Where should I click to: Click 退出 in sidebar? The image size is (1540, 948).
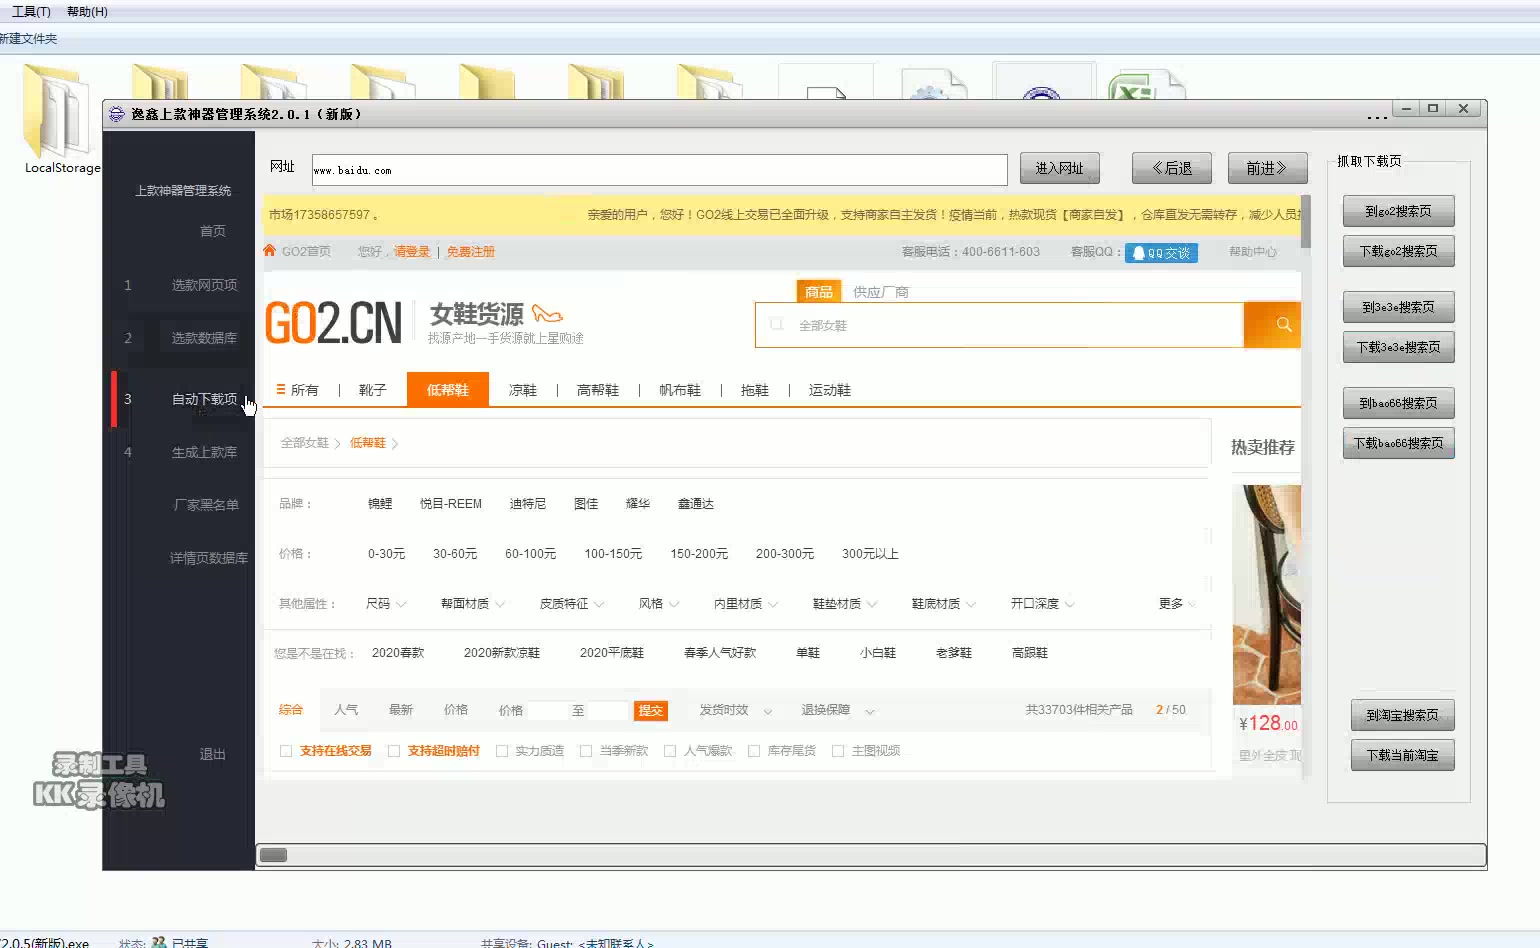point(213,754)
